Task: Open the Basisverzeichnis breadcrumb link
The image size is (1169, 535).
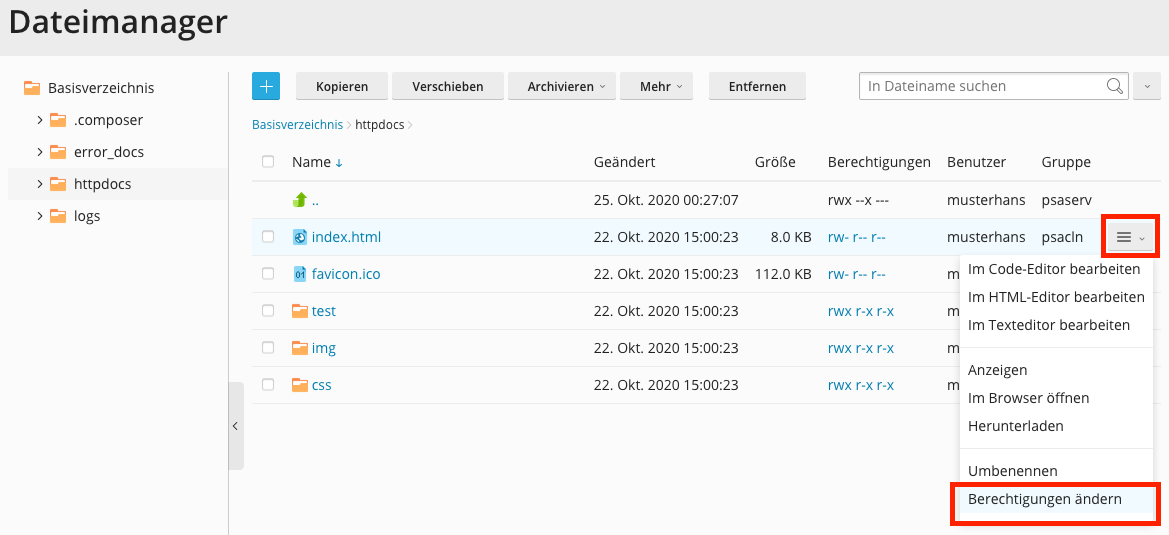Action: [x=296, y=125]
